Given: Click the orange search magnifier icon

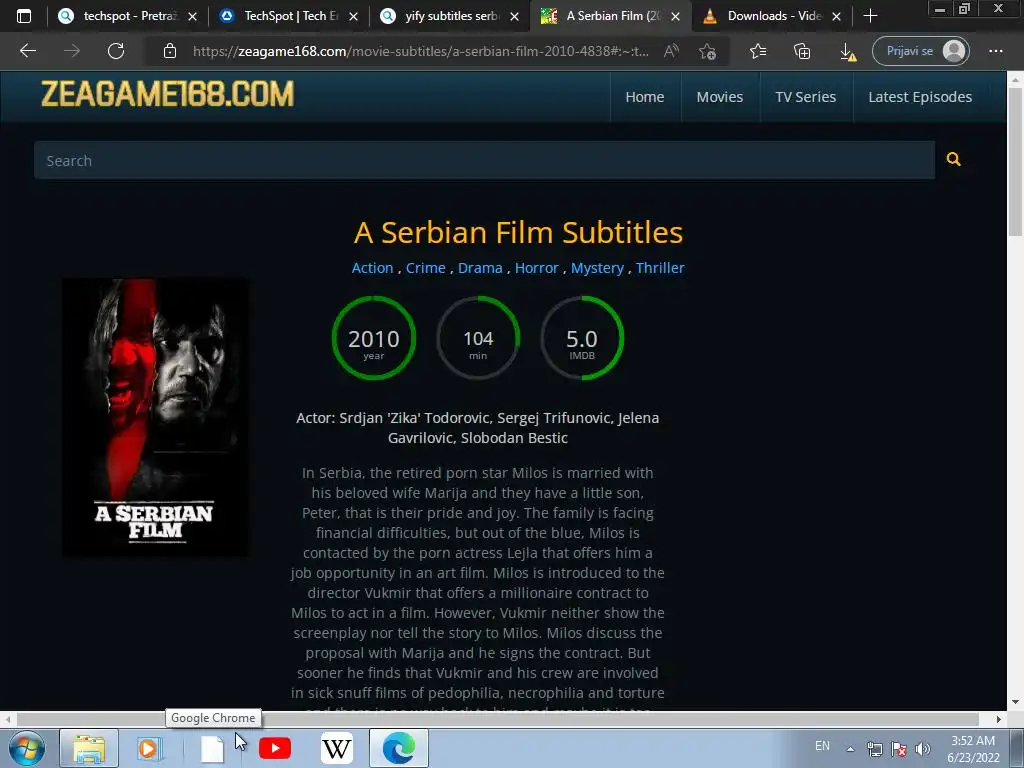Looking at the screenshot, I should tap(953, 159).
